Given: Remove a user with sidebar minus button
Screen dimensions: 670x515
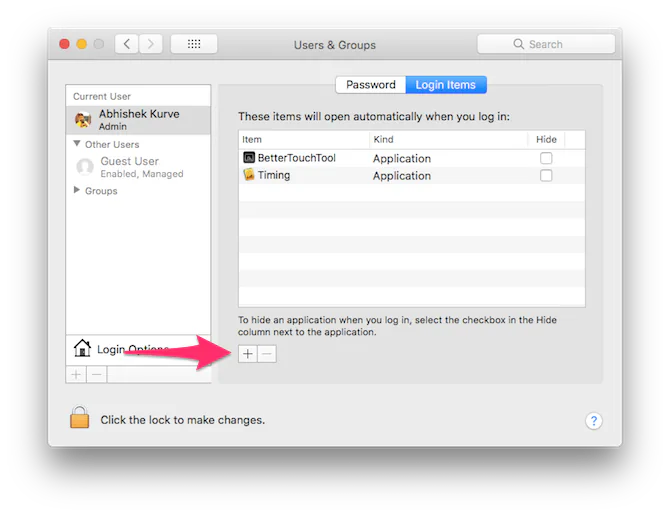Looking at the screenshot, I should pyautogui.click(x=97, y=375).
